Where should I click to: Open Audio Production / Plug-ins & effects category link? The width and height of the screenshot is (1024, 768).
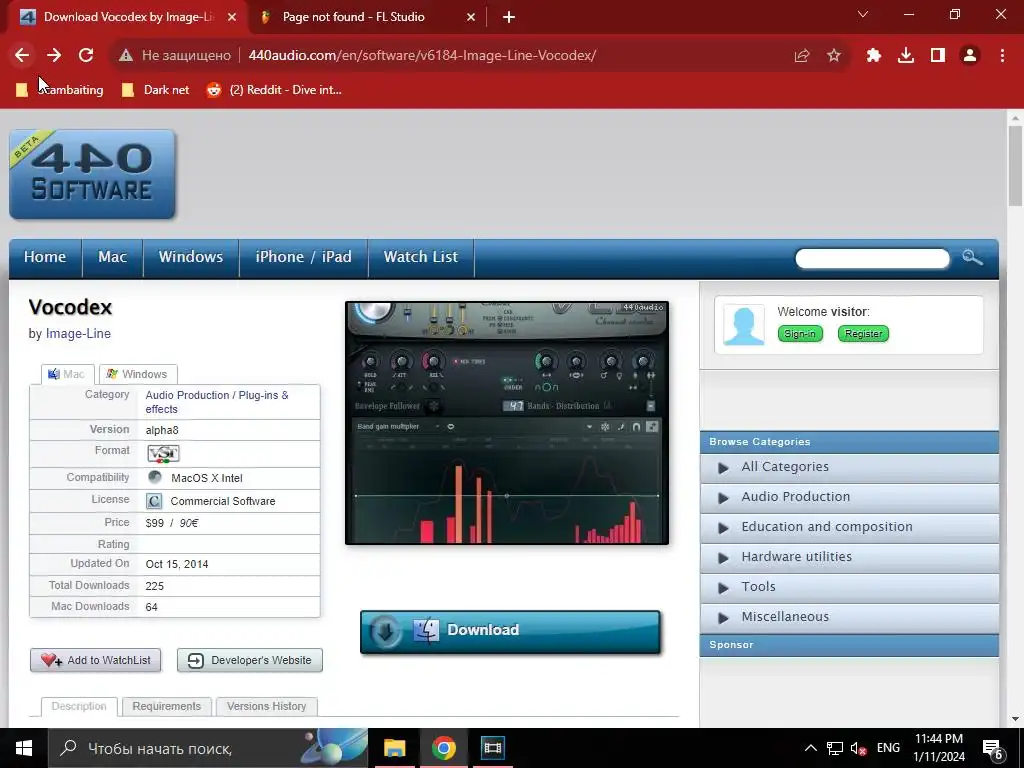(217, 402)
